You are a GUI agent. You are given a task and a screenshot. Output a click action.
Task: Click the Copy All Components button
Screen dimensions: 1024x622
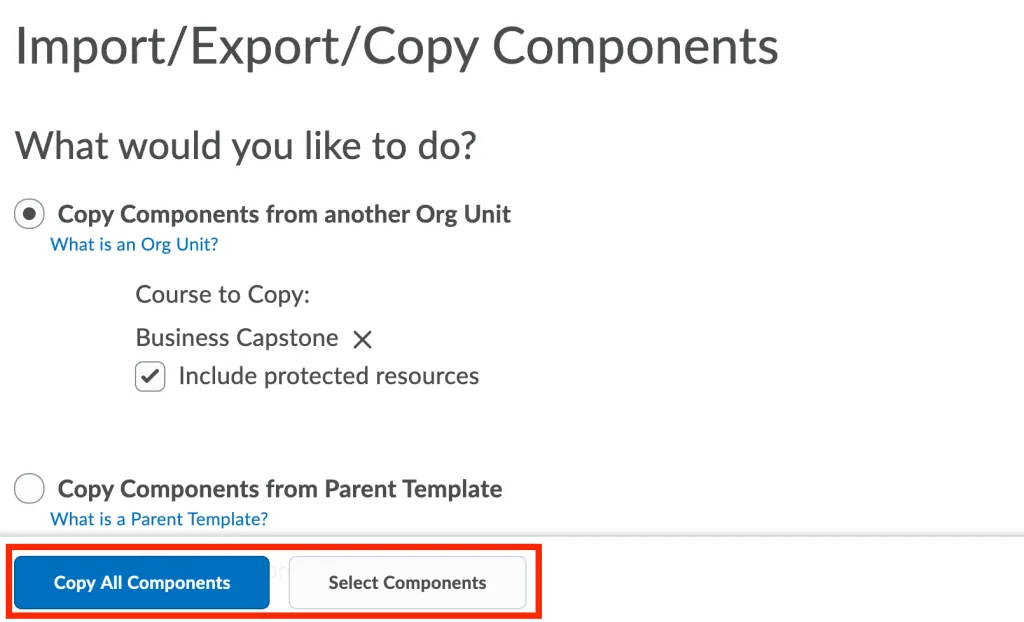point(142,583)
